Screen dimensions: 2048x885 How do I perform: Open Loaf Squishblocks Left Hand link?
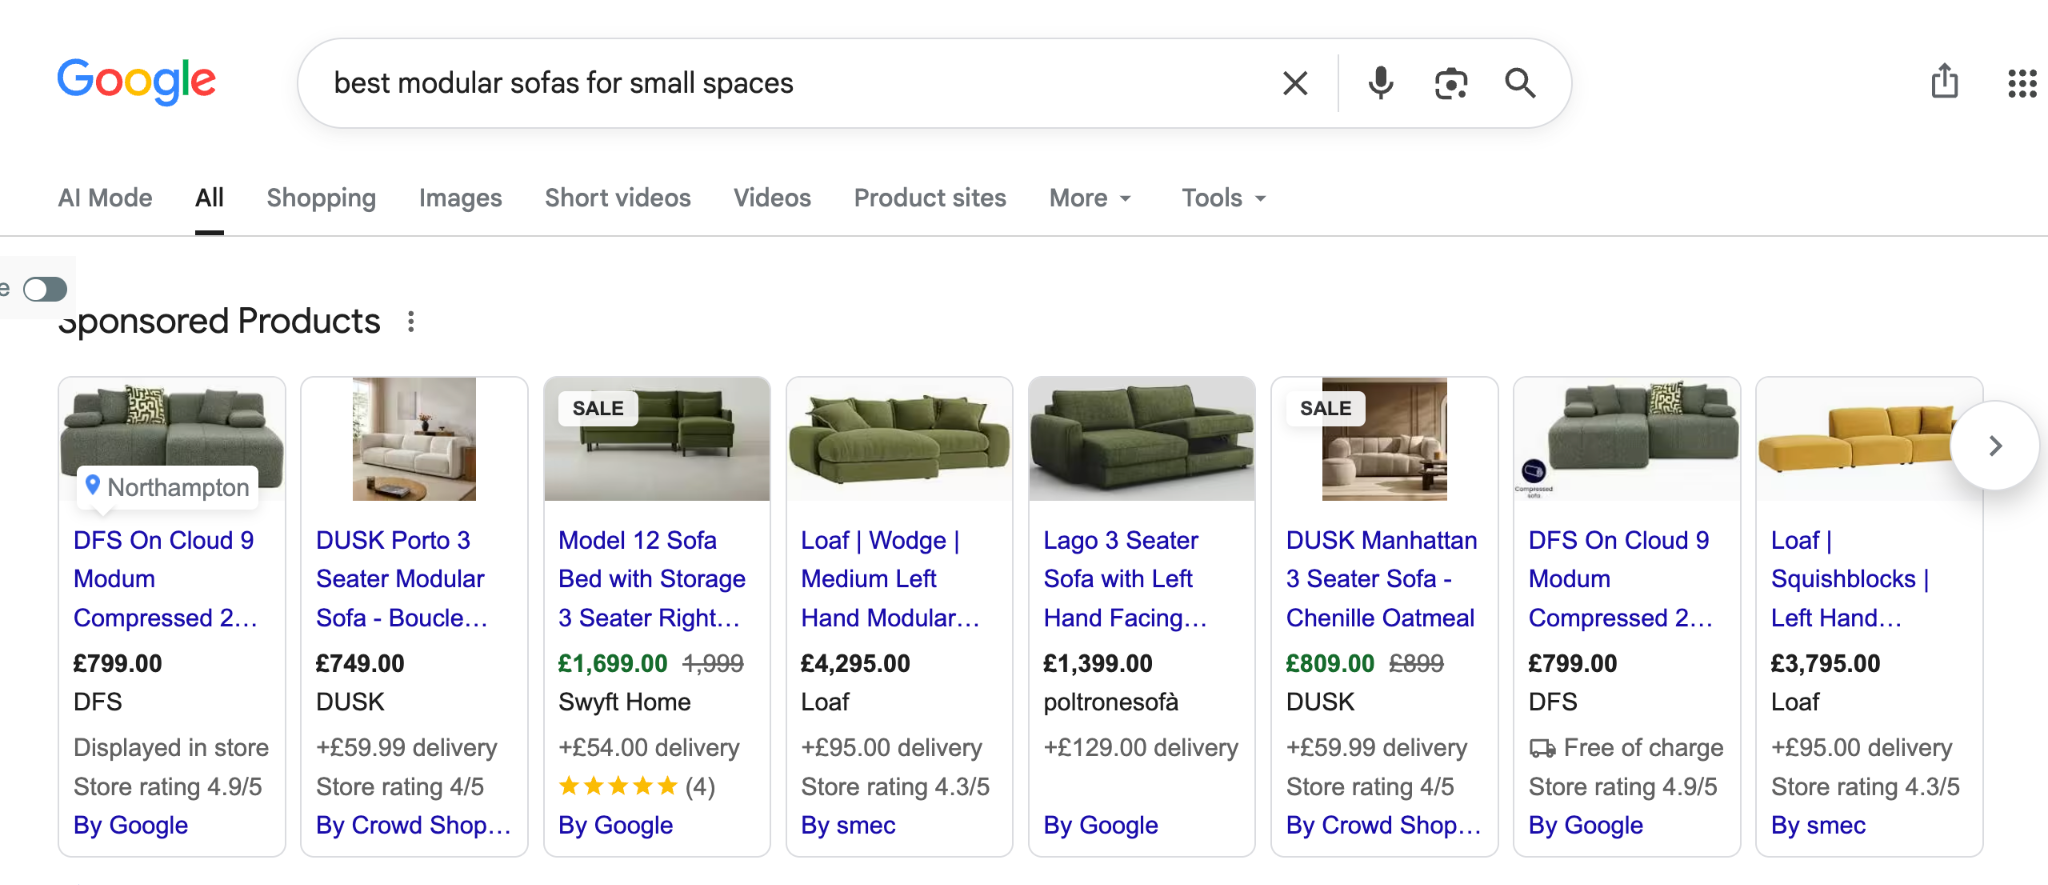(x=1850, y=579)
